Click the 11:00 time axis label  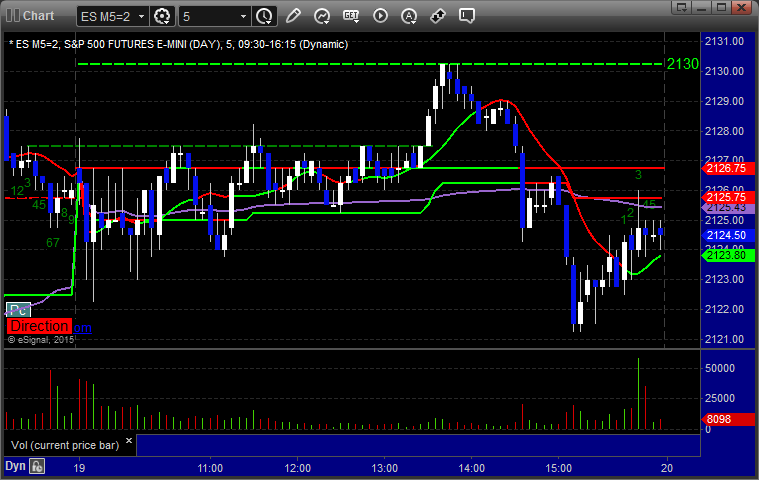pyautogui.click(x=210, y=468)
